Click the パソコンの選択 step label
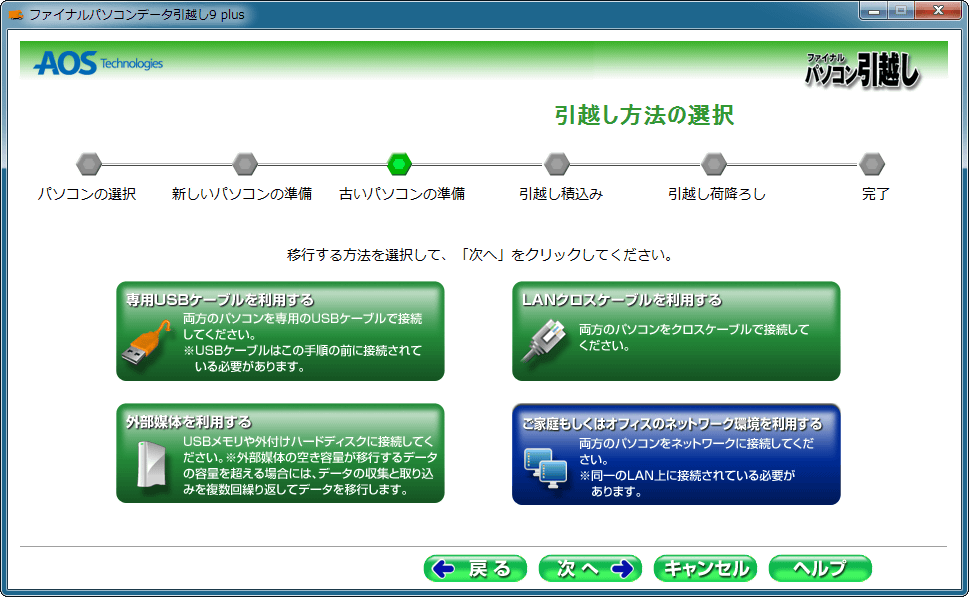 [x=87, y=194]
